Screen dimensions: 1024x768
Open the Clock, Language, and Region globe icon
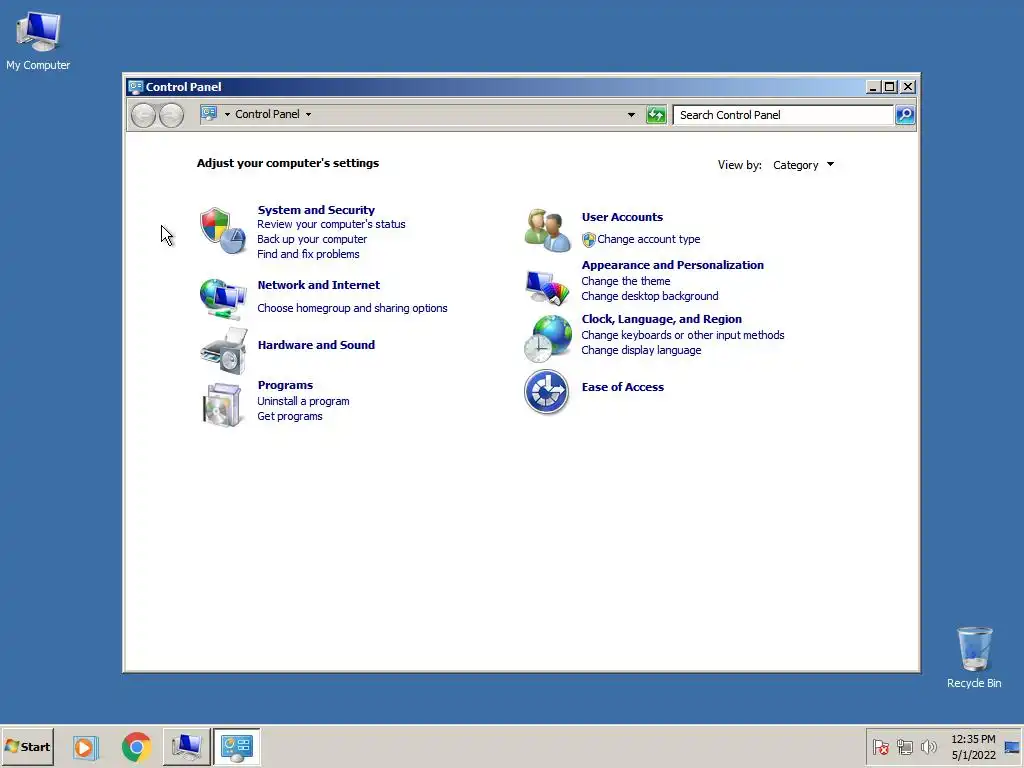(x=547, y=338)
